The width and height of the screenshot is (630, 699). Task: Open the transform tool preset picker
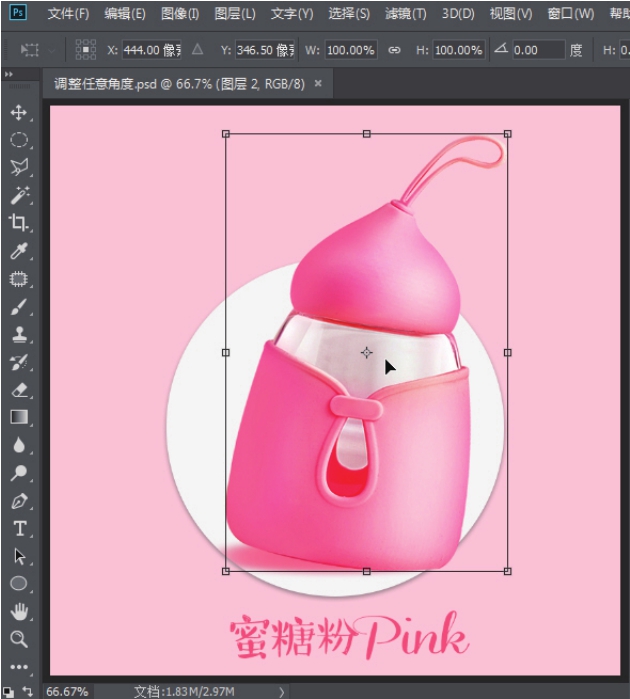click(33, 50)
